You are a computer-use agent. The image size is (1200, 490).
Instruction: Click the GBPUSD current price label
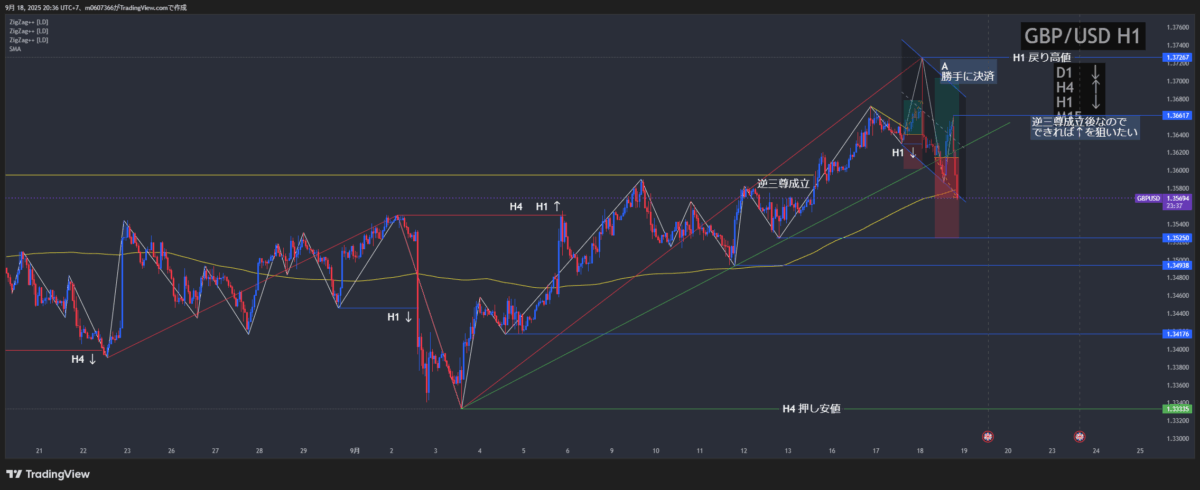click(1161, 200)
